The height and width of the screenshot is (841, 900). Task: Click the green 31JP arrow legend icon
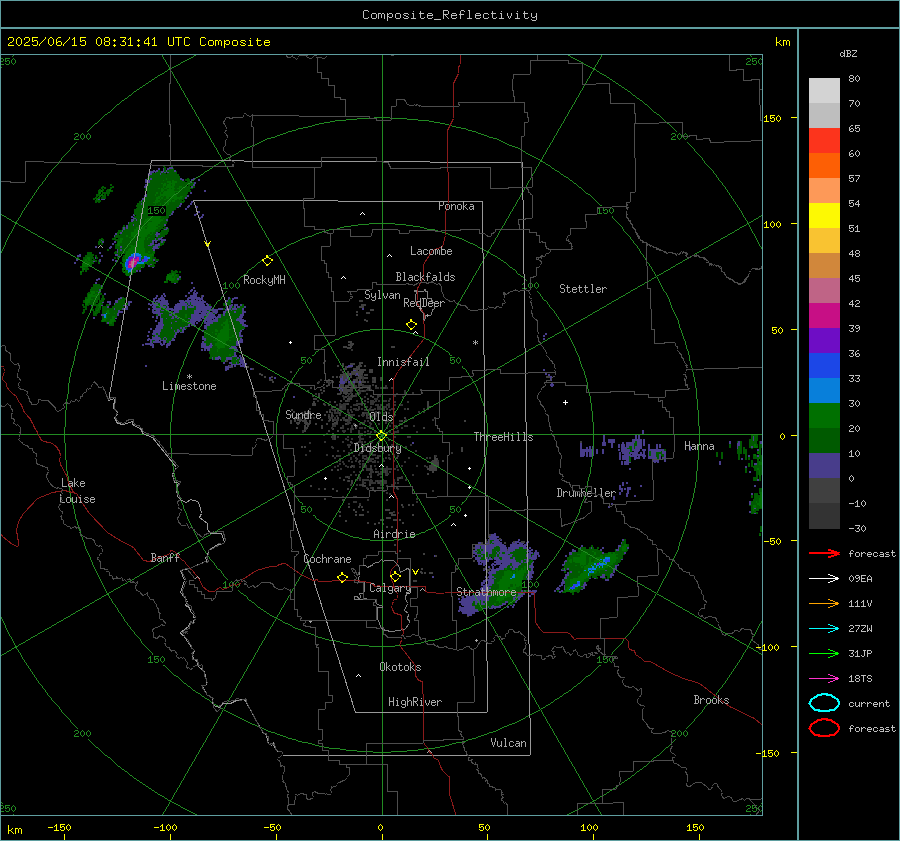(824, 653)
